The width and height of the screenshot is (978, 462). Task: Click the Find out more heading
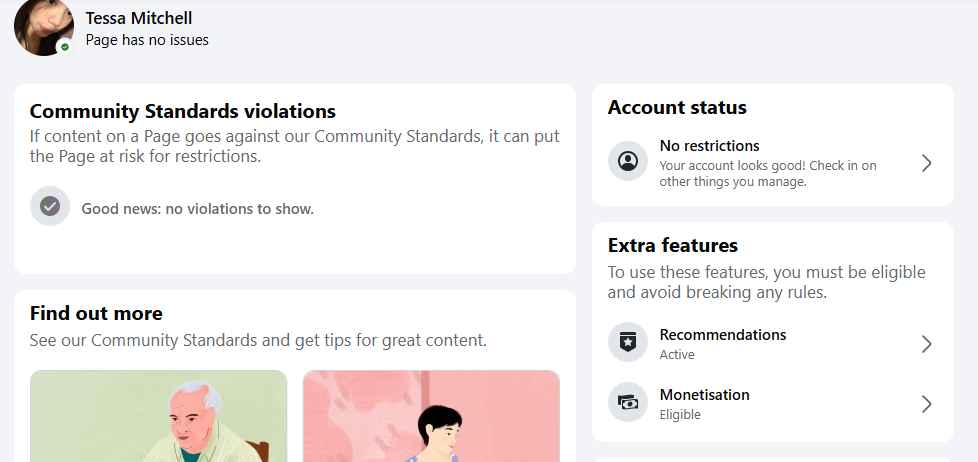pyautogui.click(x=96, y=313)
